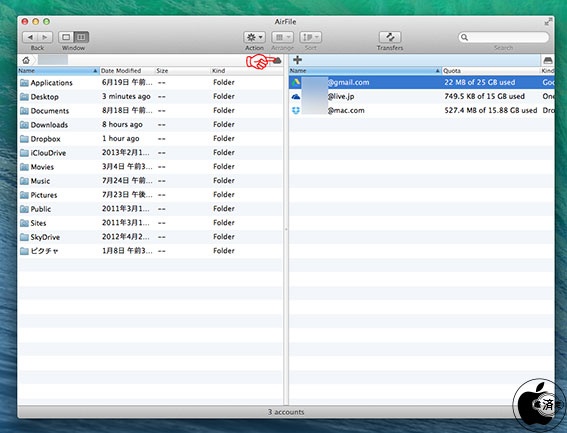The width and height of the screenshot is (567, 433).
Task: Select the Sites folder
Action: tap(150, 223)
